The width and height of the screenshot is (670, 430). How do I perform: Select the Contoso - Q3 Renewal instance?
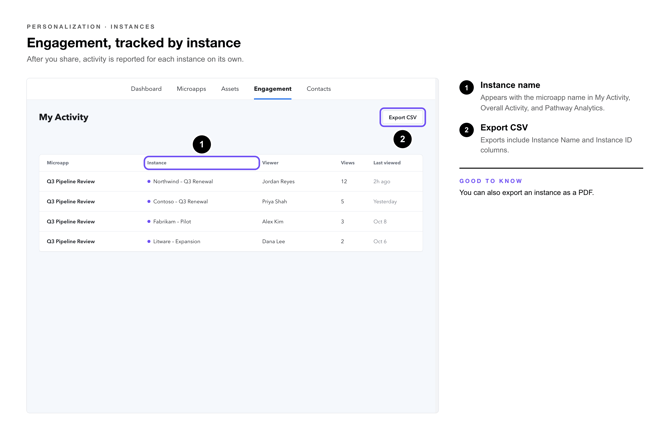tap(180, 202)
